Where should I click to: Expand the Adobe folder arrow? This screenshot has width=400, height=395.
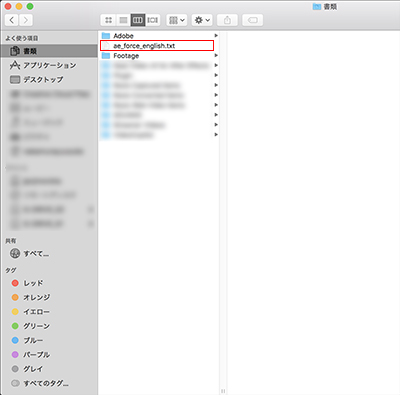pyautogui.click(x=216, y=36)
